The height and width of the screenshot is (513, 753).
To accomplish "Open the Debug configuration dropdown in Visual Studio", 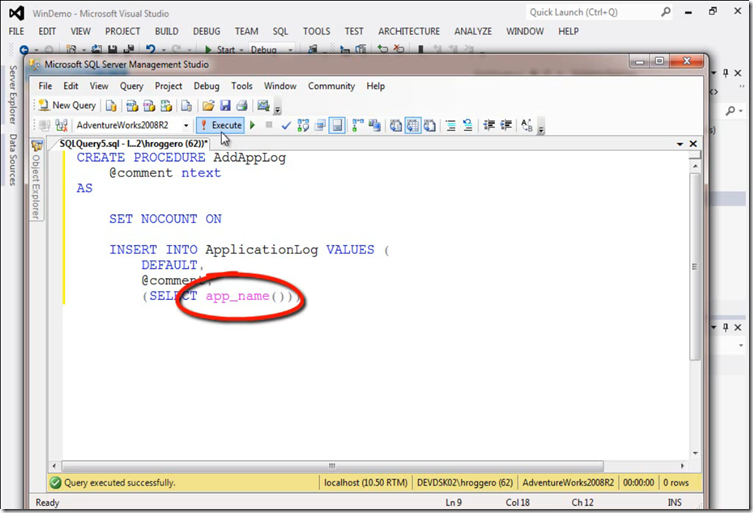I will tap(271, 49).
